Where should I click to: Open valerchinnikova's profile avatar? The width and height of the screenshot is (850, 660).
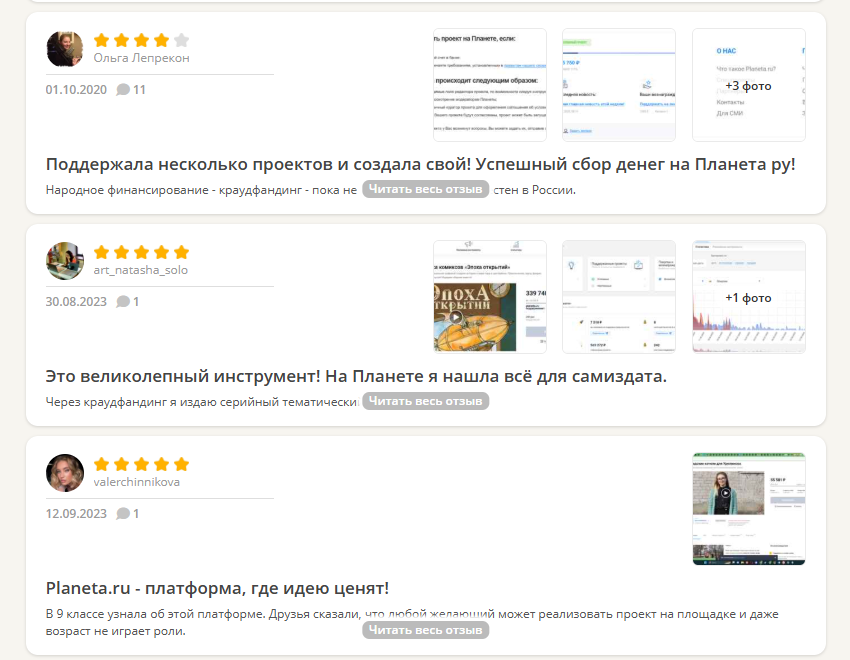coord(65,473)
